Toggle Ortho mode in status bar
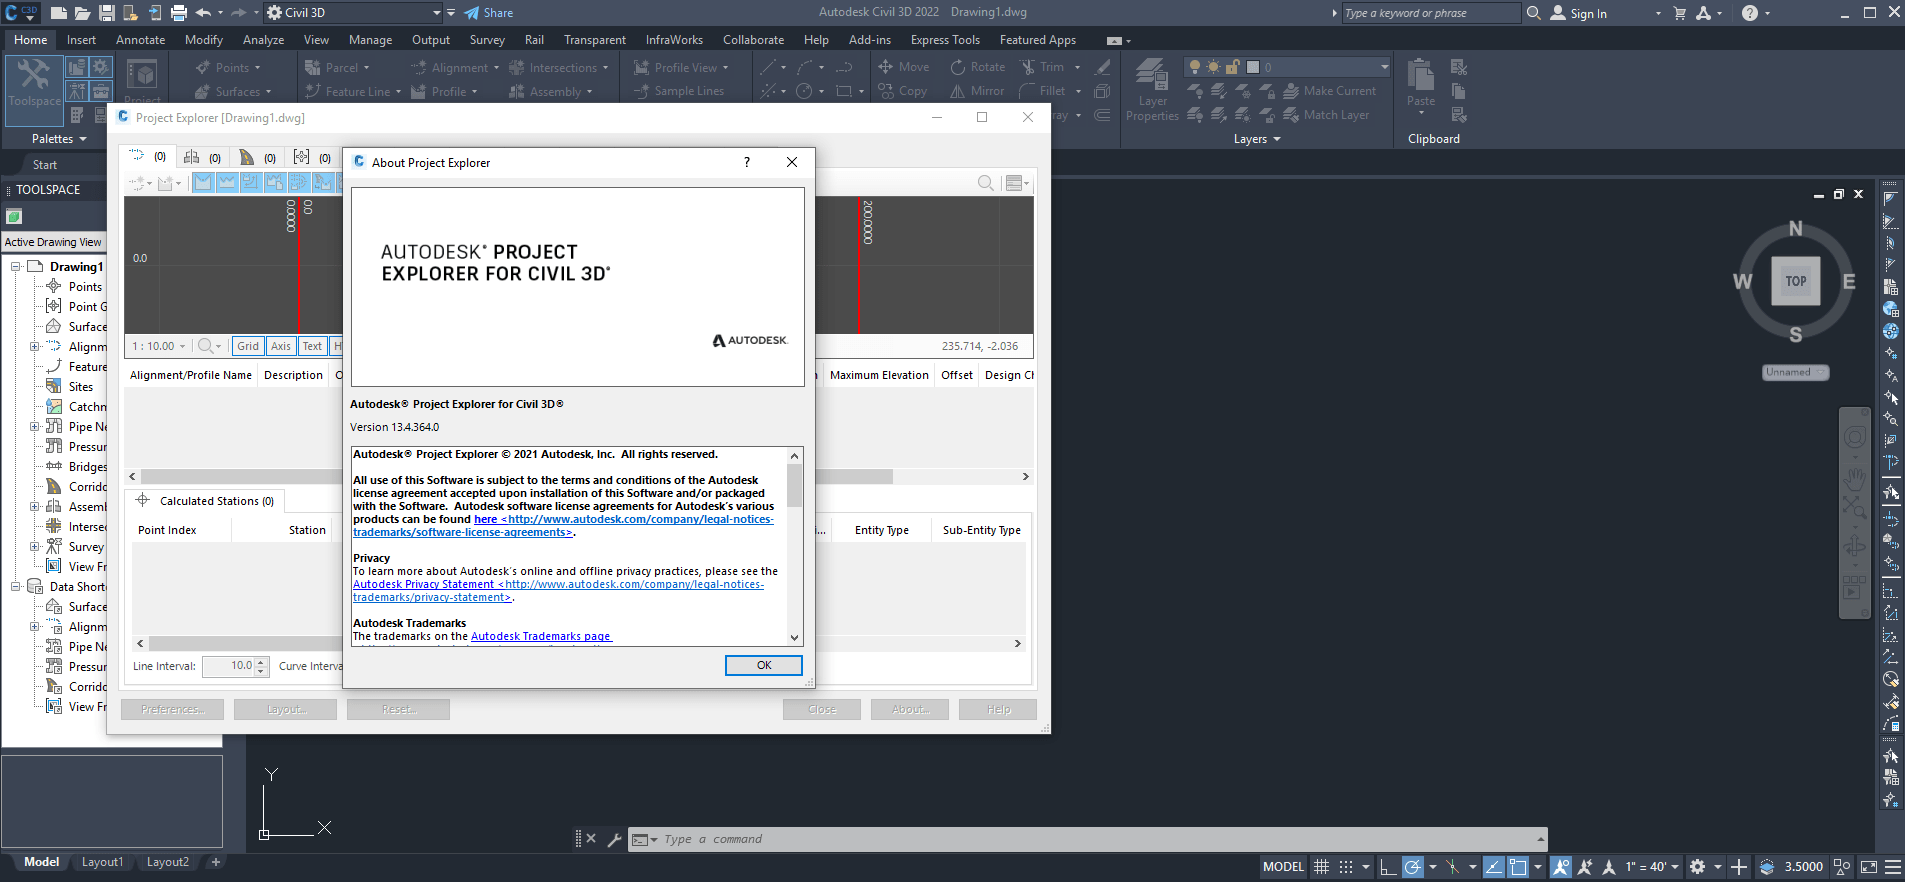This screenshot has width=1905, height=882. pyautogui.click(x=1388, y=867)
